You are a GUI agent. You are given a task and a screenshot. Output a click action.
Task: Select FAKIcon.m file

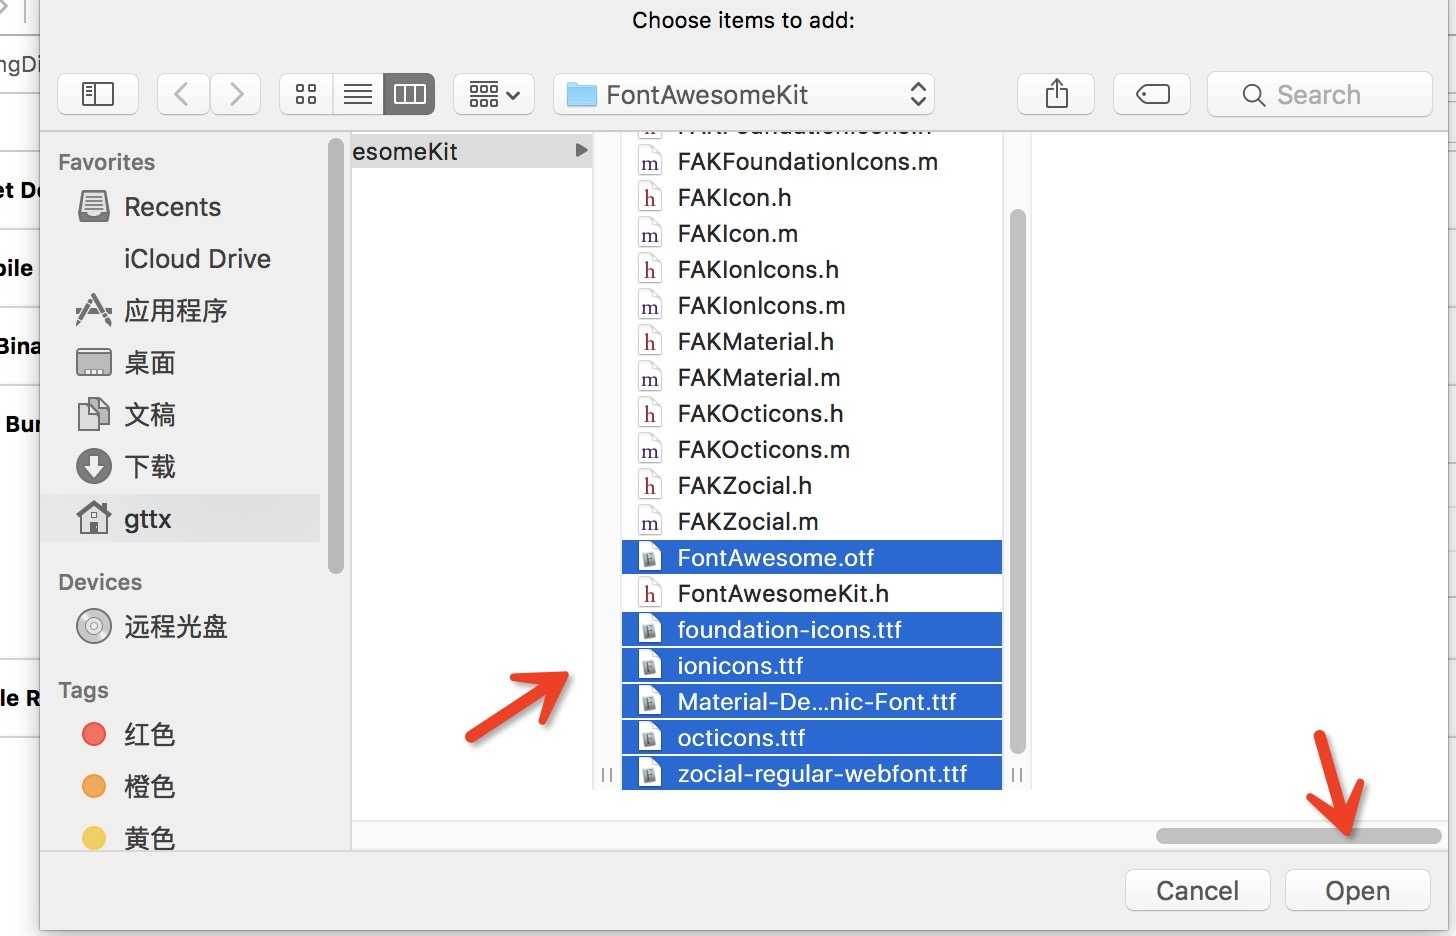[811, 234]
